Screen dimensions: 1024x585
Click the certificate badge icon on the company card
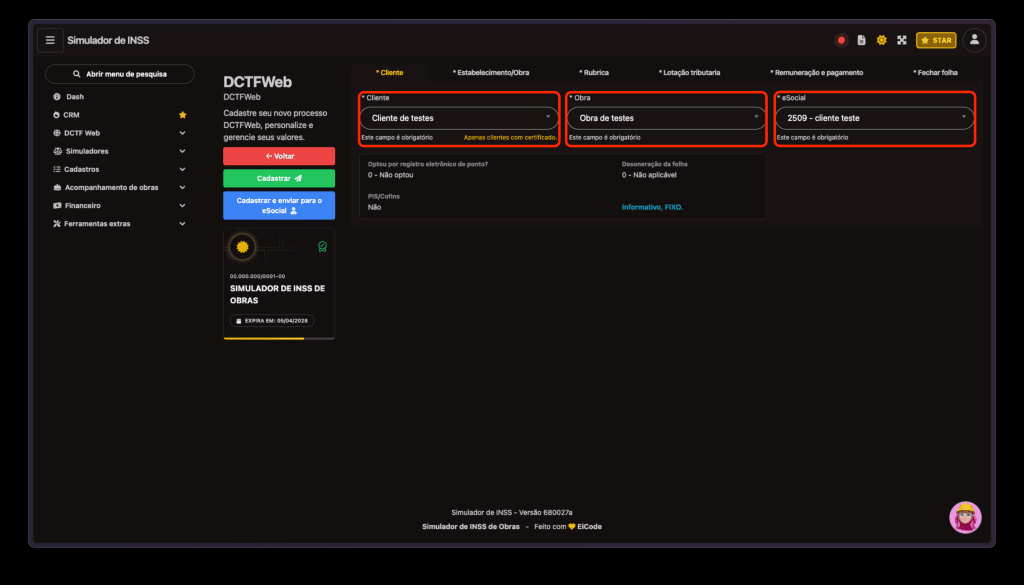click(x=323, y=247)
